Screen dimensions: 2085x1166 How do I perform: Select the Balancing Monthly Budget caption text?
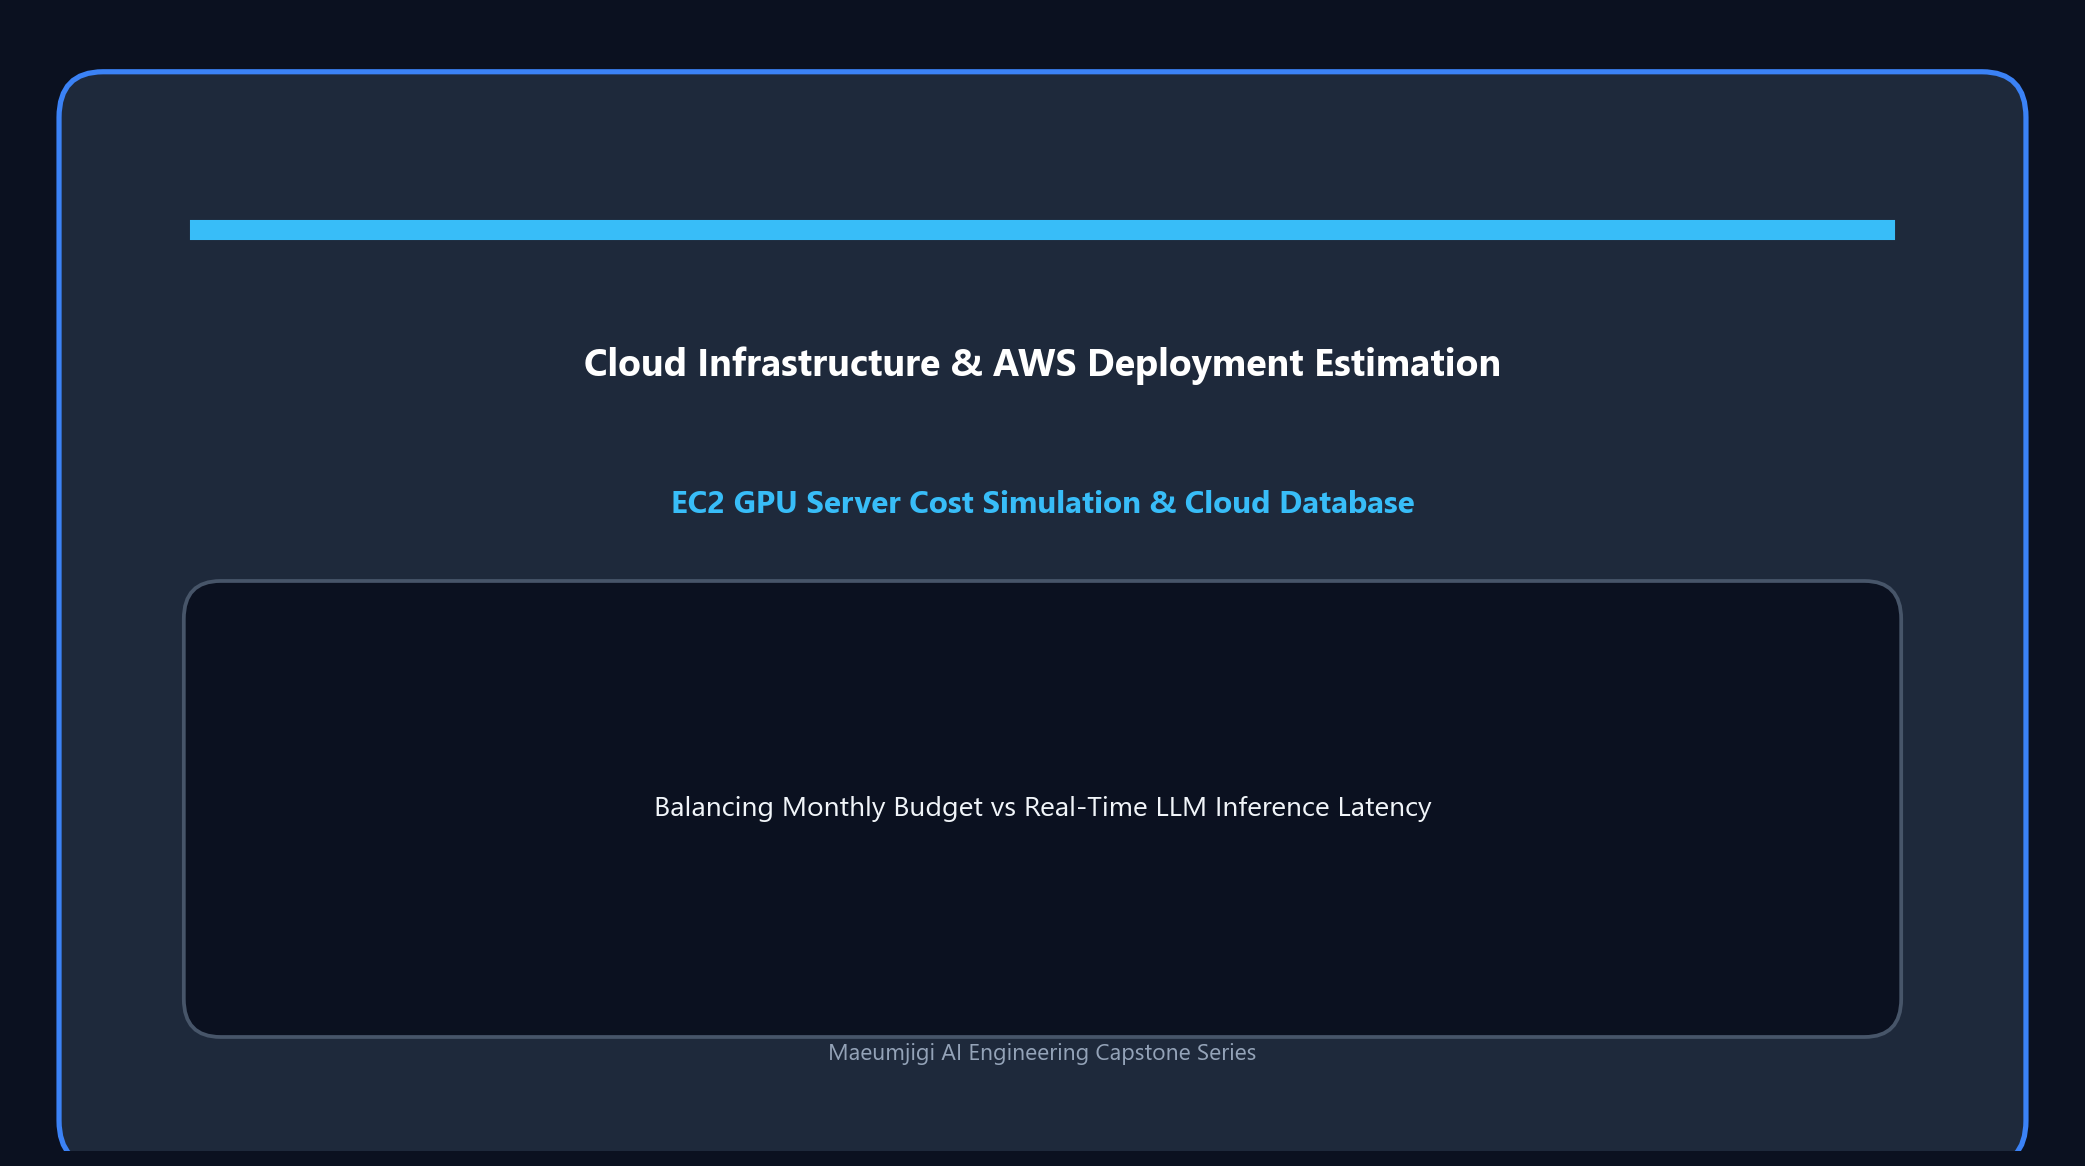tap(1042, 807)
